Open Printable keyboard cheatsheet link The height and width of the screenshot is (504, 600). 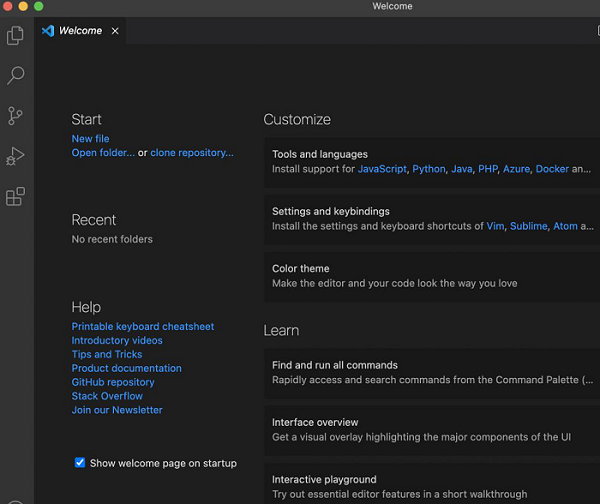[142, 326]
